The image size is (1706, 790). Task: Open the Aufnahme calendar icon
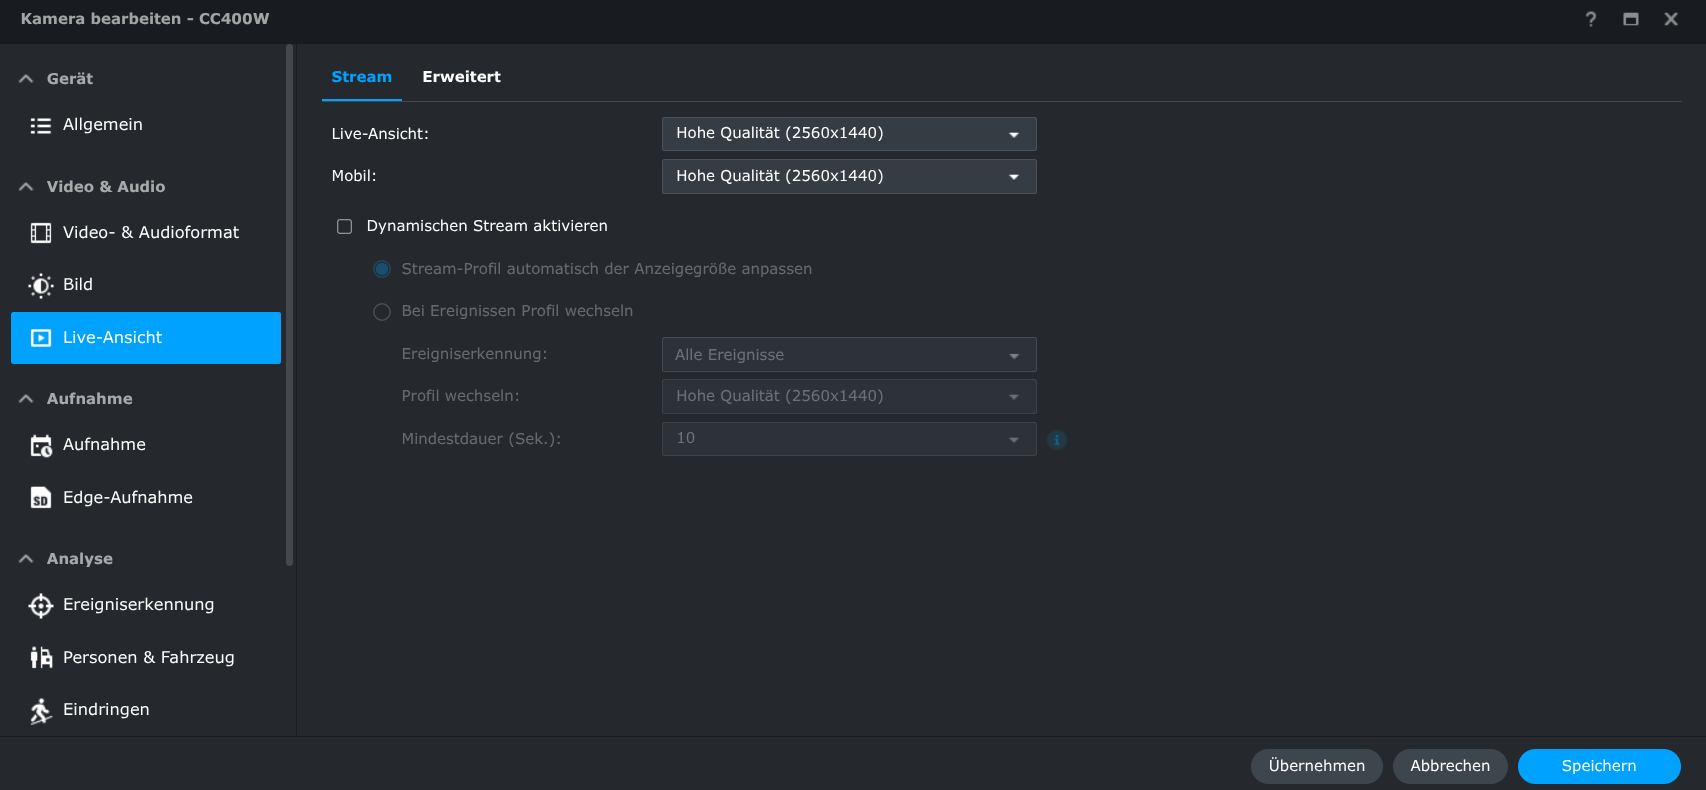[40, 445]
